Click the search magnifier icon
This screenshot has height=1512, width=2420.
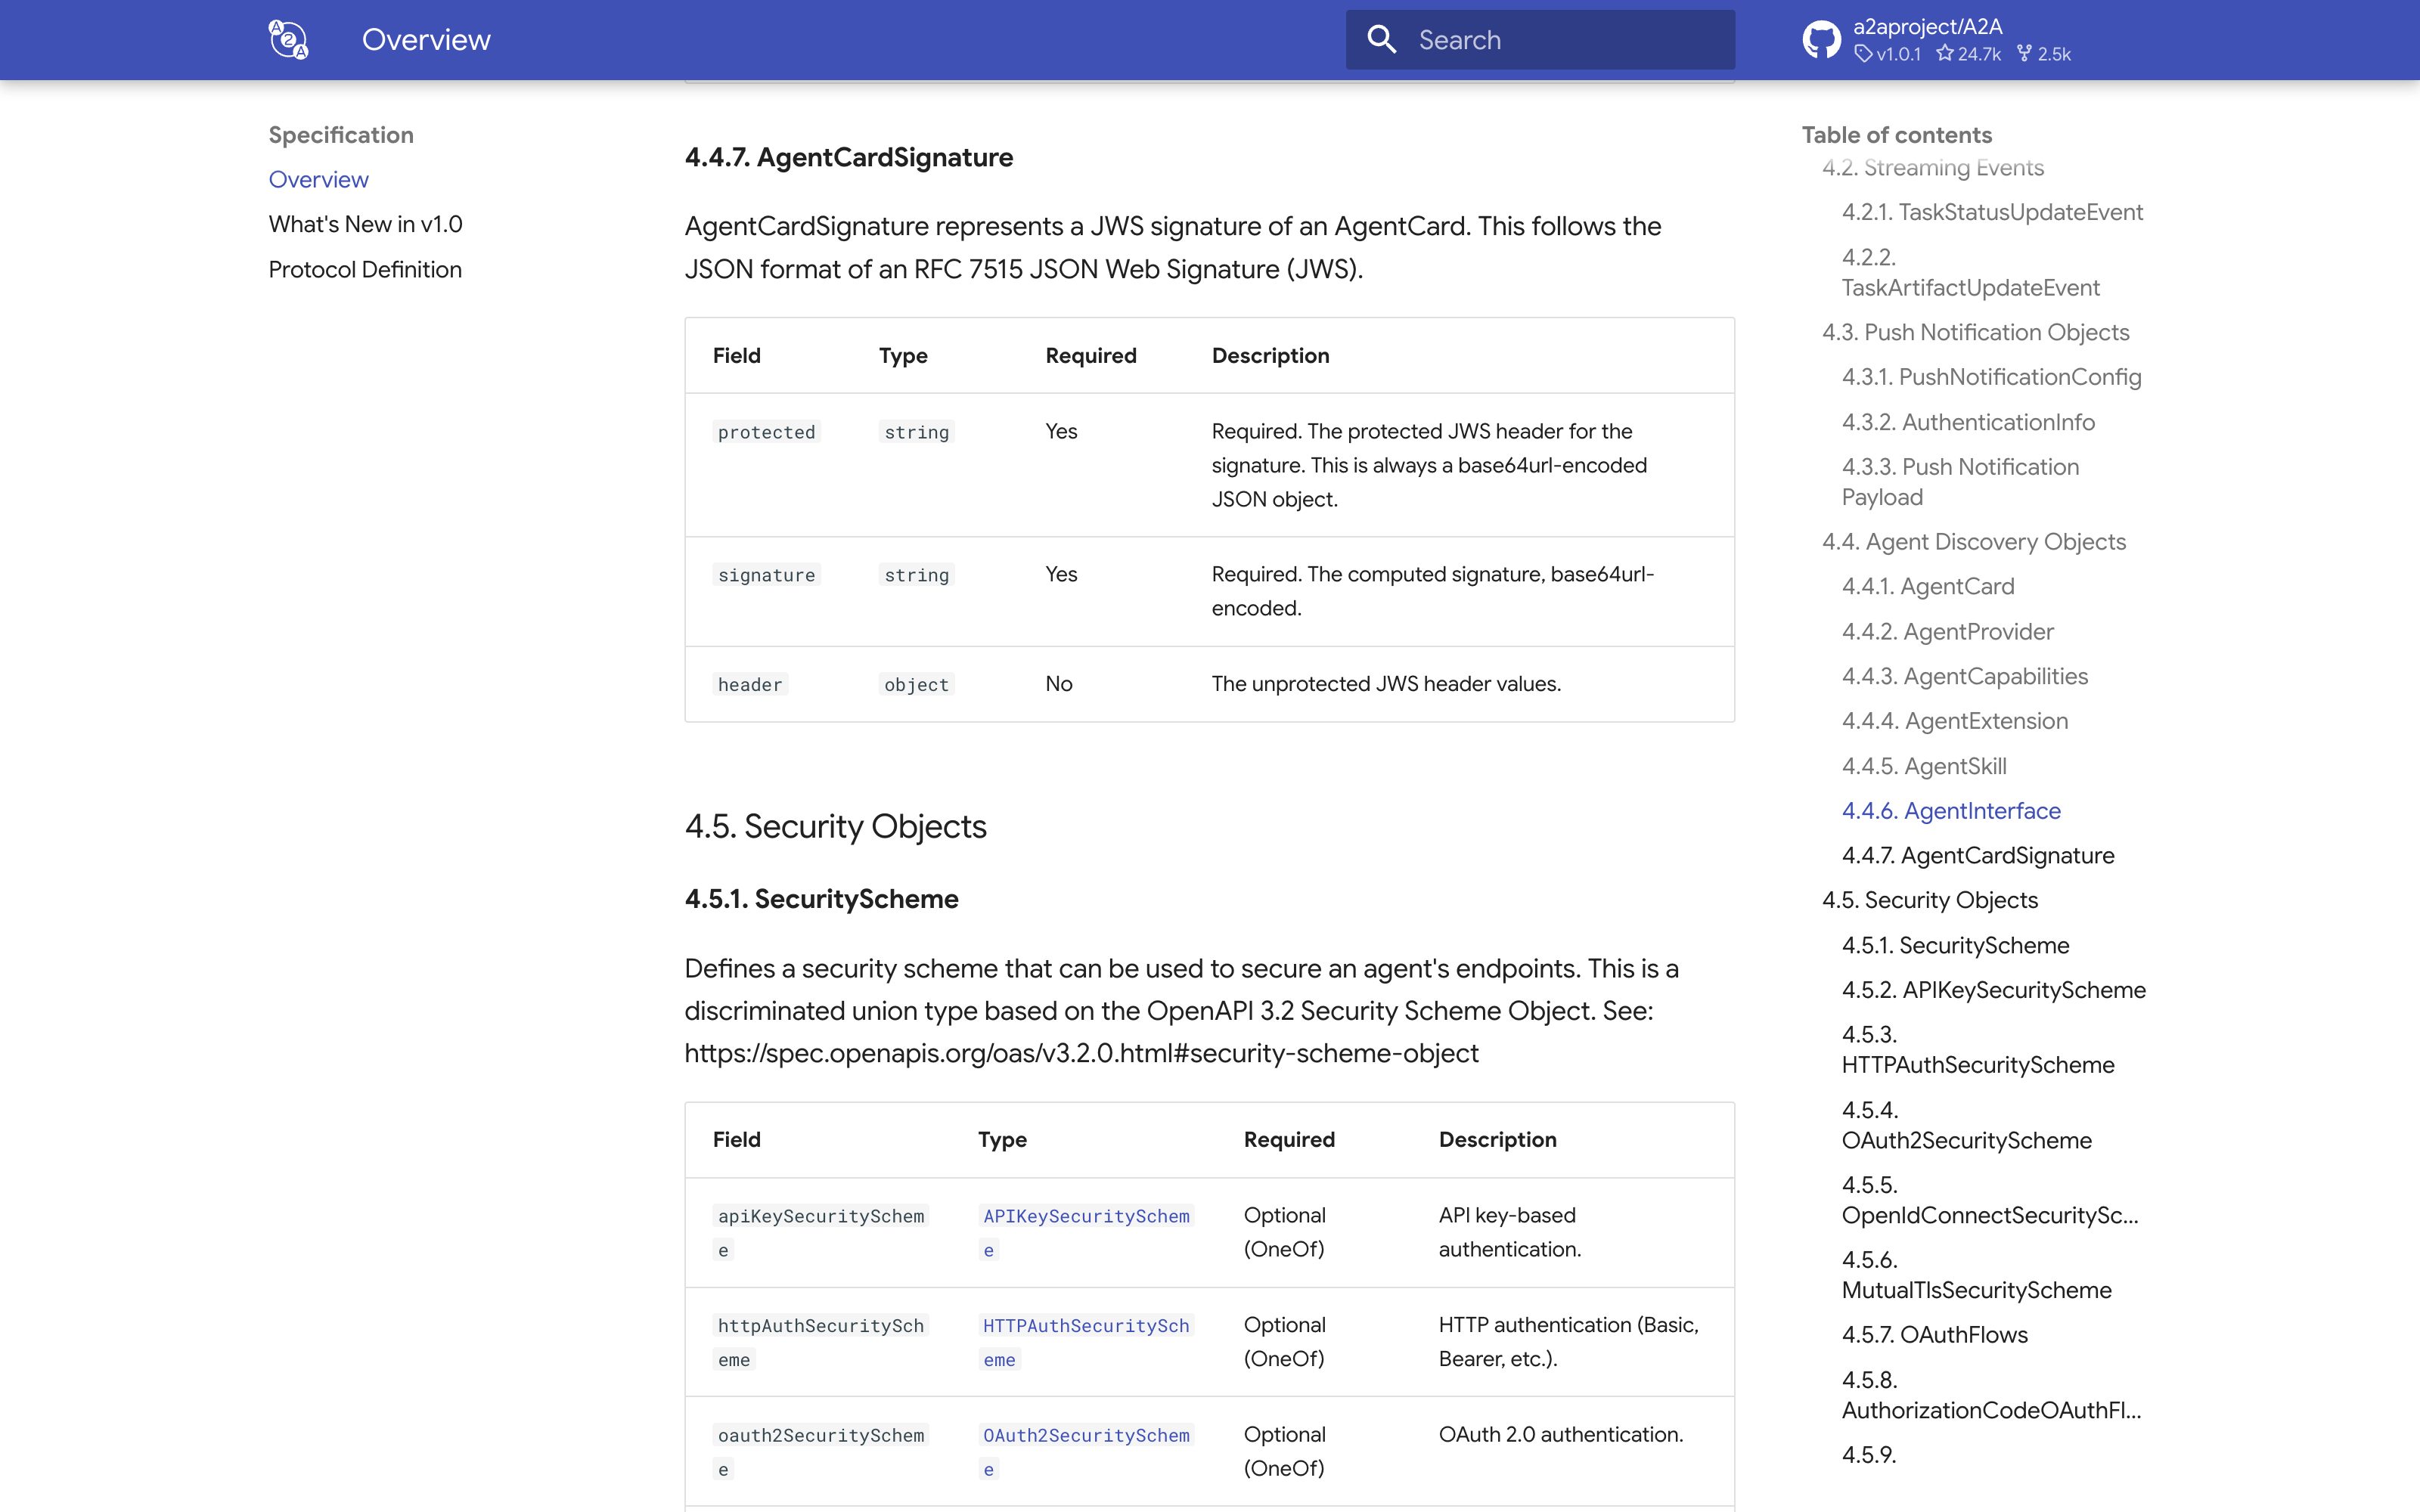click(x=1382, y=40)
